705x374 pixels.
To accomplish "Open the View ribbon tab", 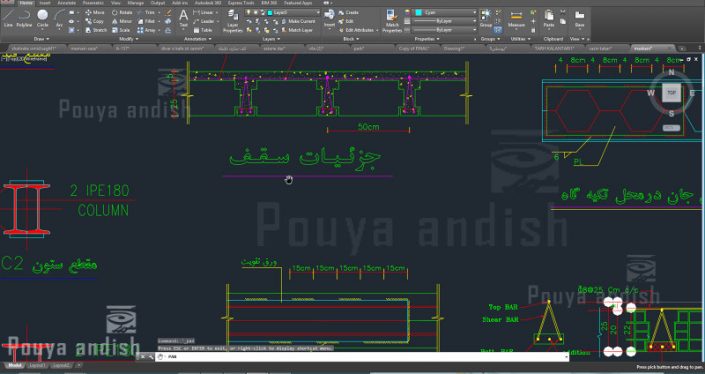I will tap(116, 3).
